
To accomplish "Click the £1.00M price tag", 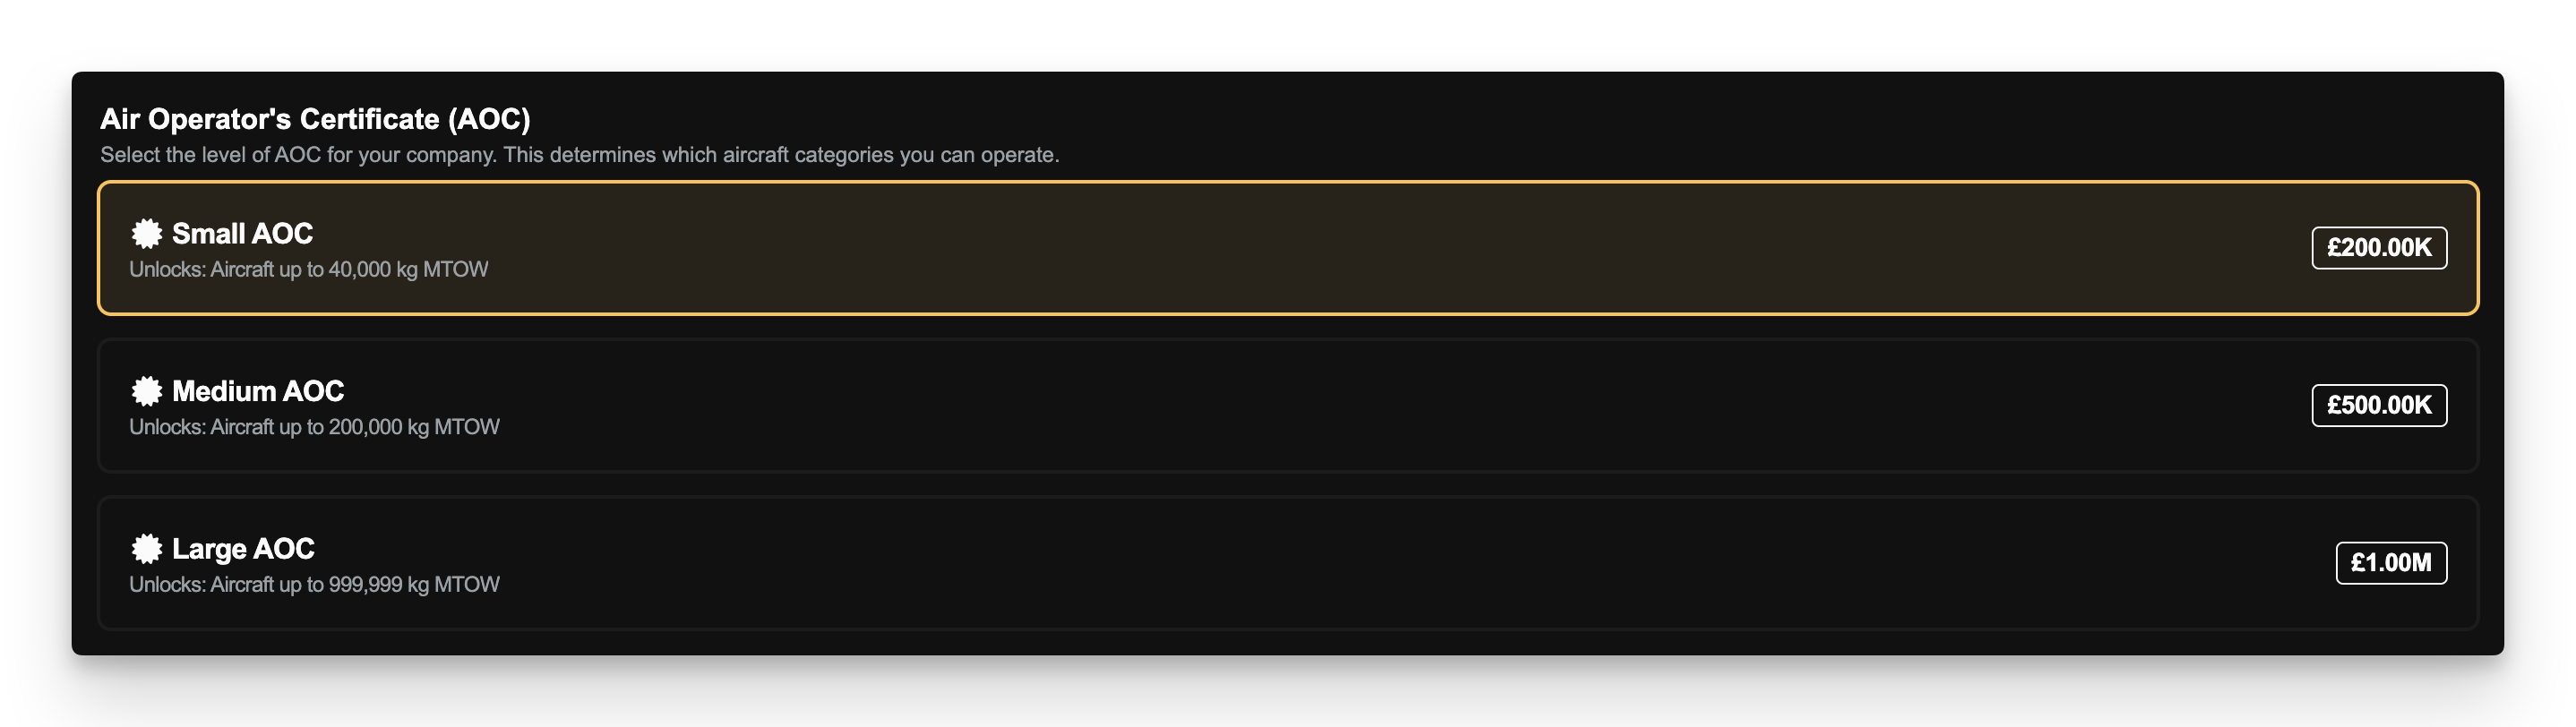I will (x=2392, y=563).
